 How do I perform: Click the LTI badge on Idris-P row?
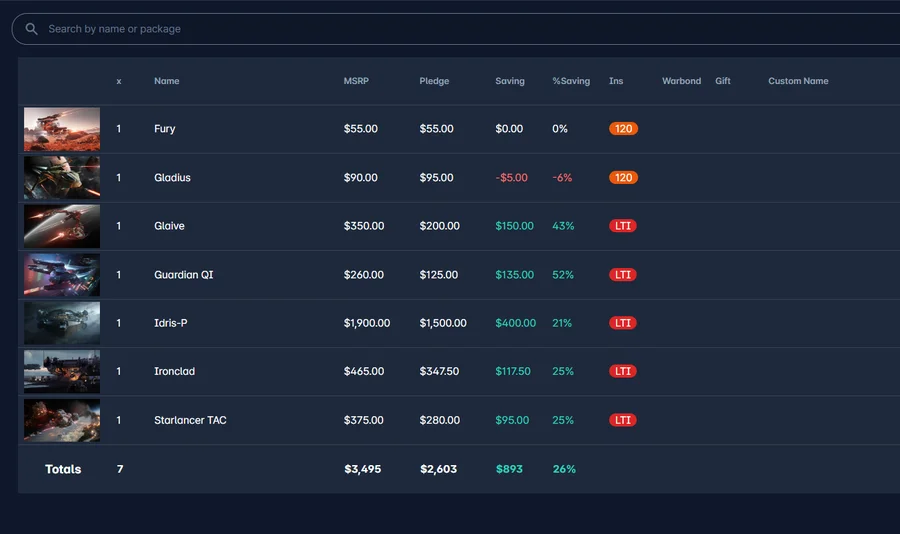(x=623, y=323)
